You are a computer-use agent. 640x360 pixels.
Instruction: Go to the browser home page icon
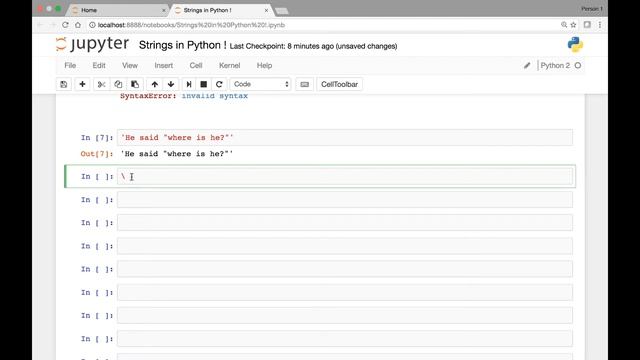coord(78,25)
